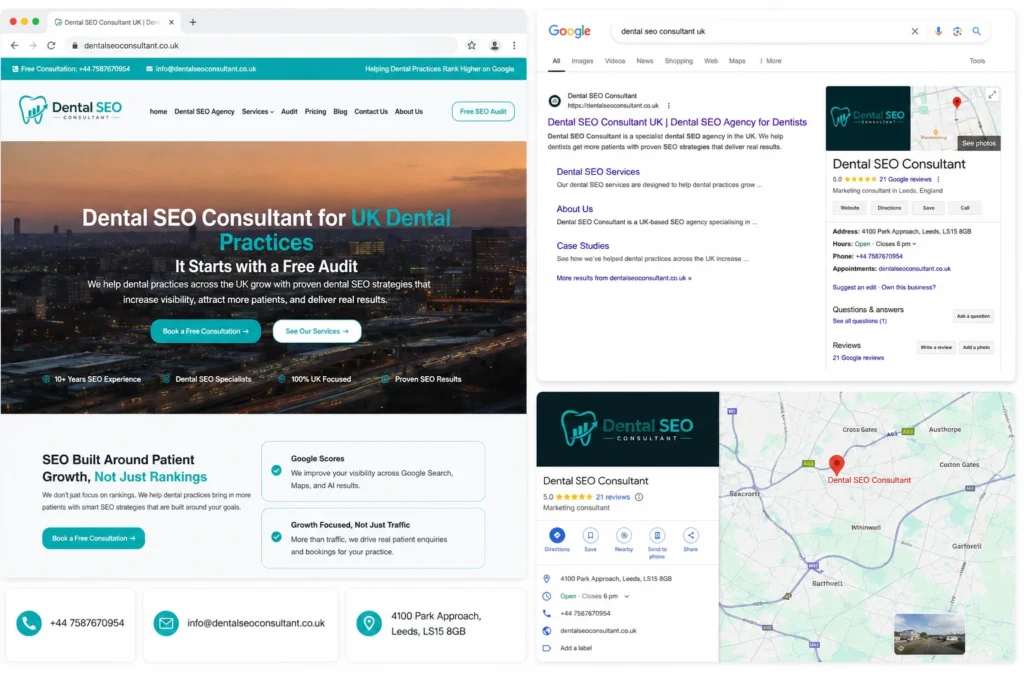Click the Google search input field
The height and width of the screenshot is (683, 1024).
click(x=761, y=31)
